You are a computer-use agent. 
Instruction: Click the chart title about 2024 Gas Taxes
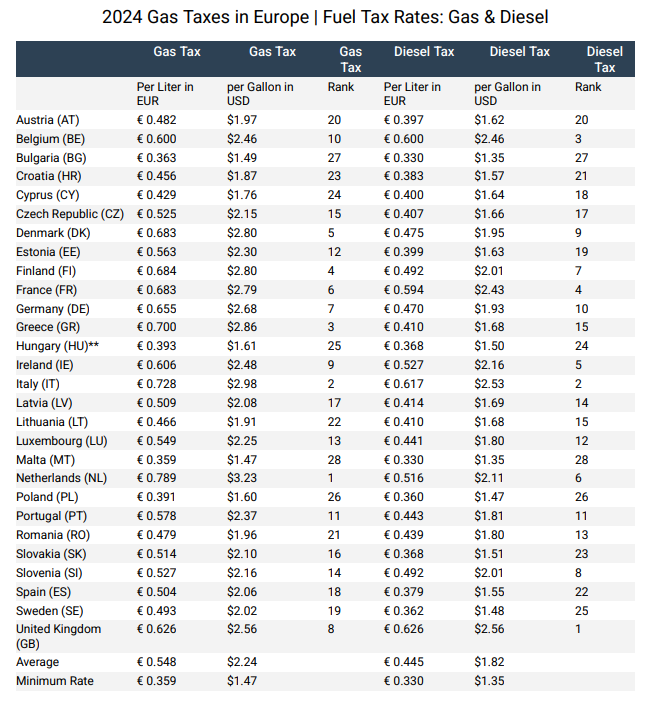pyautogui.click(x=326, y=18)
